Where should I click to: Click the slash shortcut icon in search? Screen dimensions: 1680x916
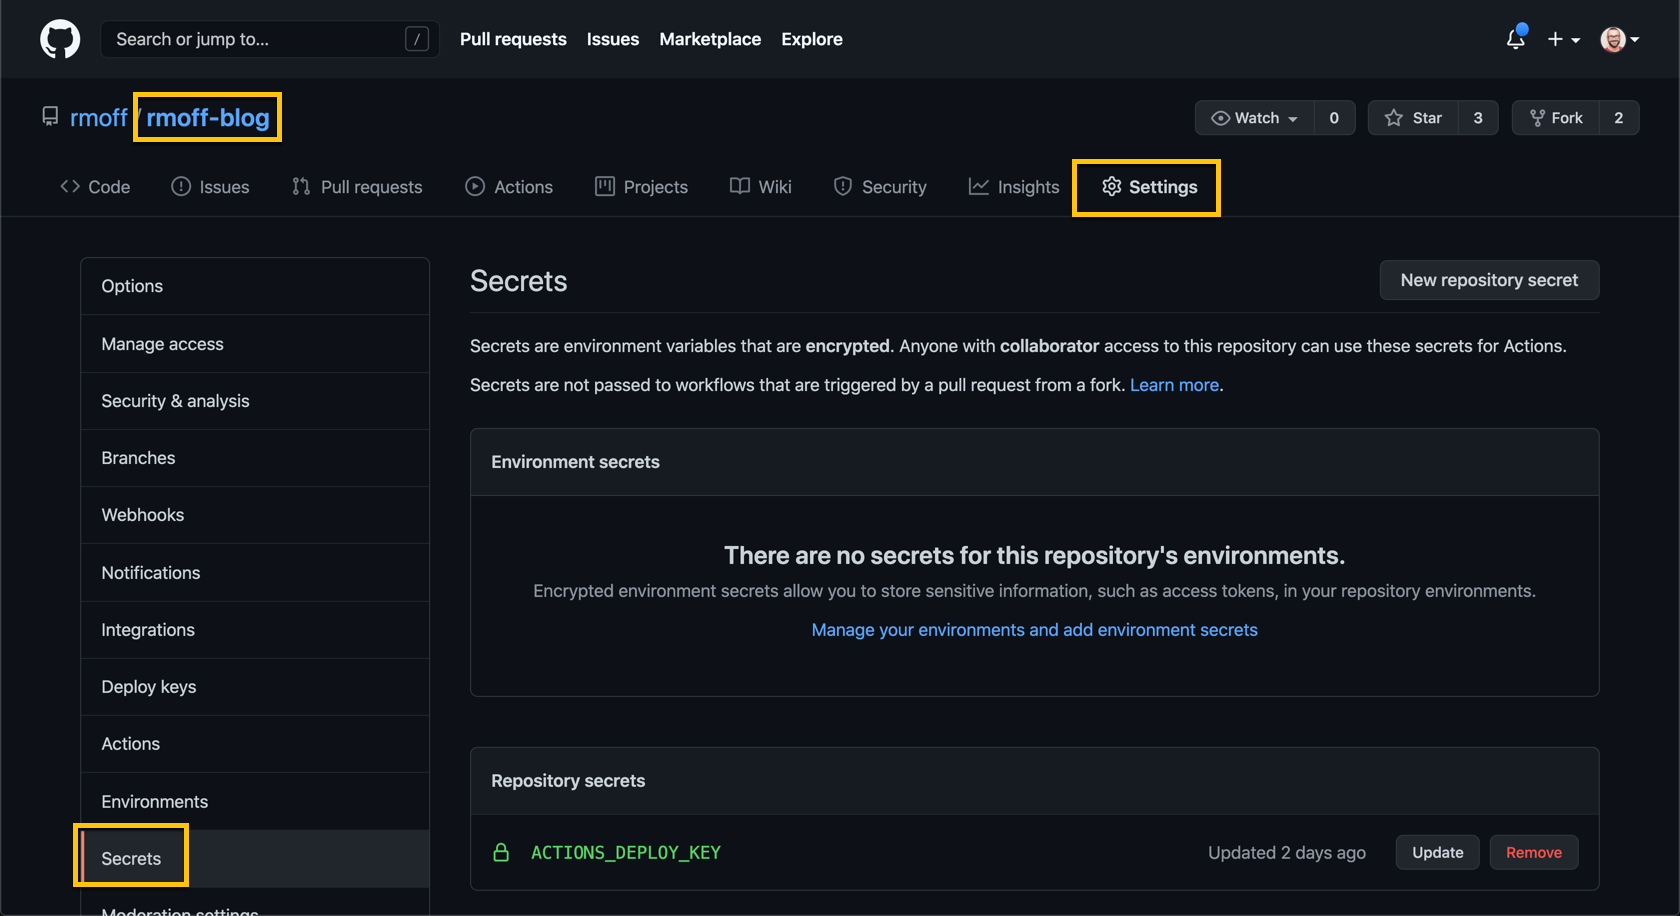pyautogui.click(x=417, y=39)
